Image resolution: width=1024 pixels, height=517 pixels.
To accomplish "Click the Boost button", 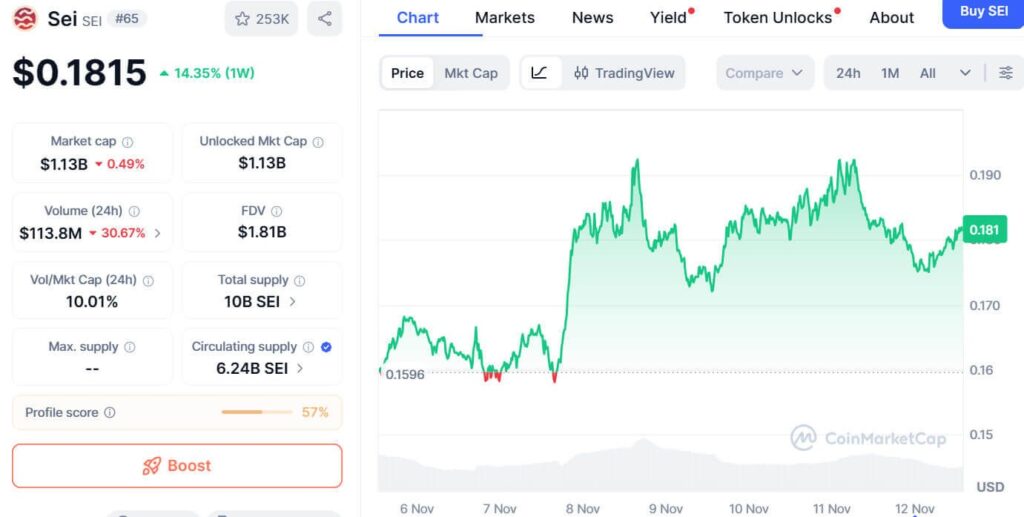I will click(177, 466).
